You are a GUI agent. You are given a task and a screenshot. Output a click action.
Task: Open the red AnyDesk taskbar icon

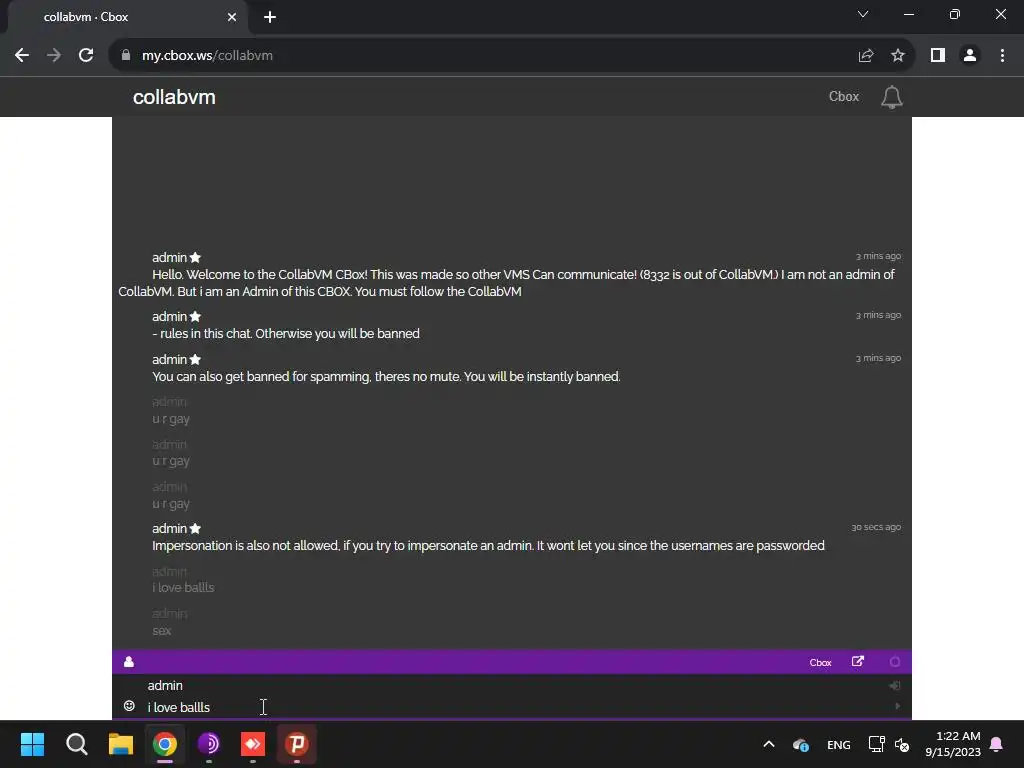coord(253,744)
